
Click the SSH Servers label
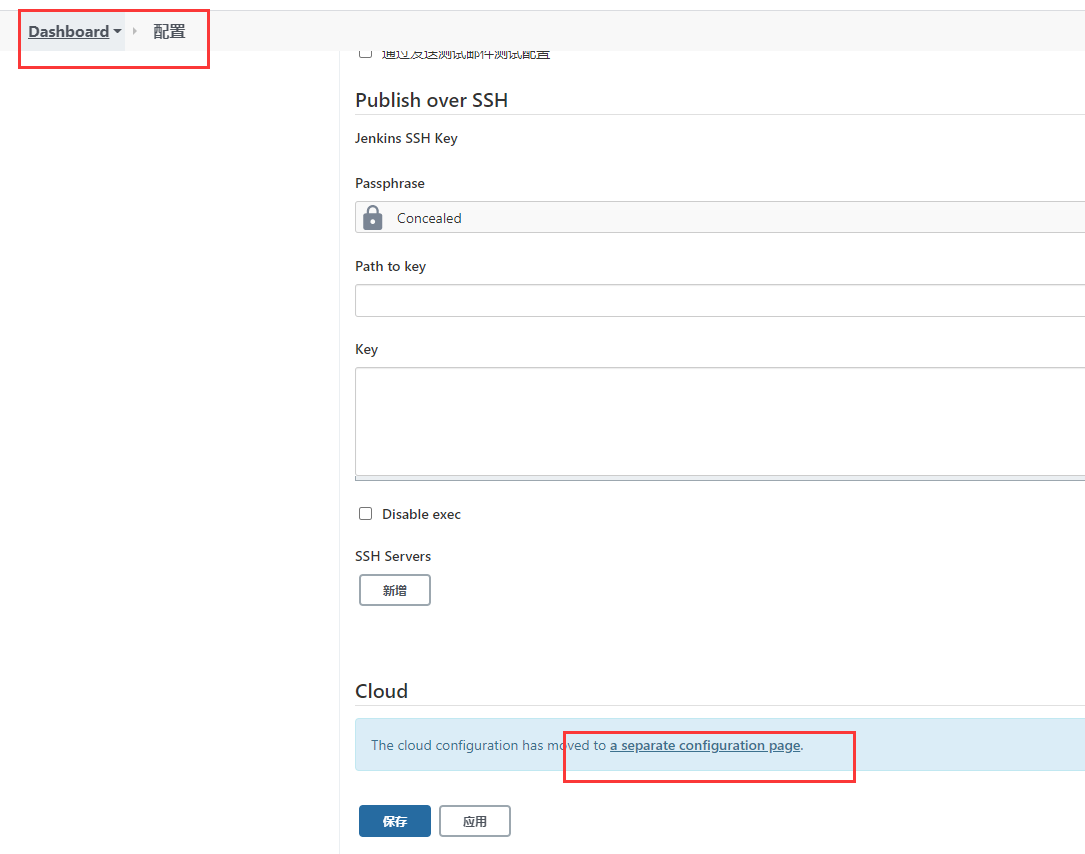click(393, 556)
